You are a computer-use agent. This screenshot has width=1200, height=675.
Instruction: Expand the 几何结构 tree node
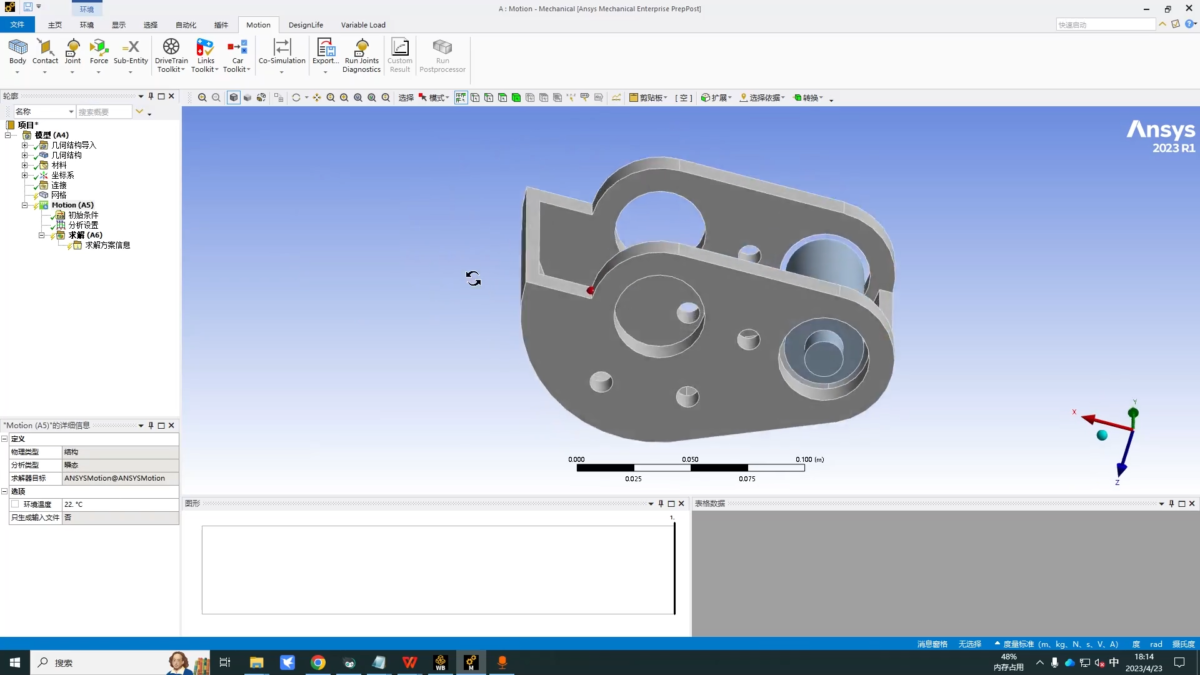tap(24, 155)
